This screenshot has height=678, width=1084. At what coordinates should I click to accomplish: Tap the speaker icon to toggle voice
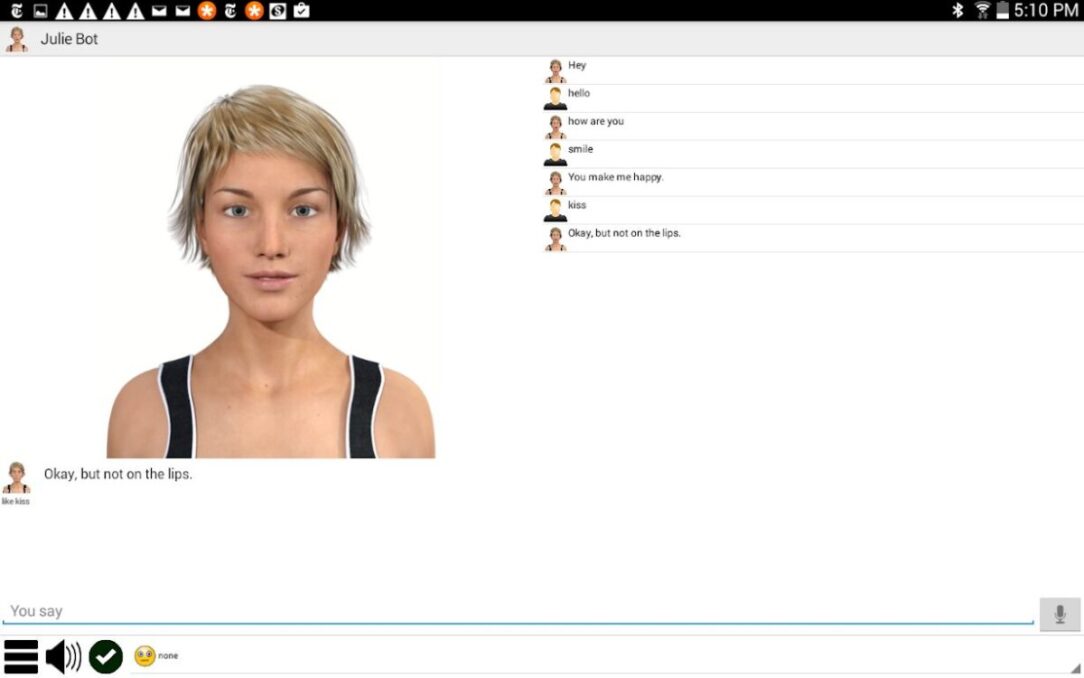[62, 657]
